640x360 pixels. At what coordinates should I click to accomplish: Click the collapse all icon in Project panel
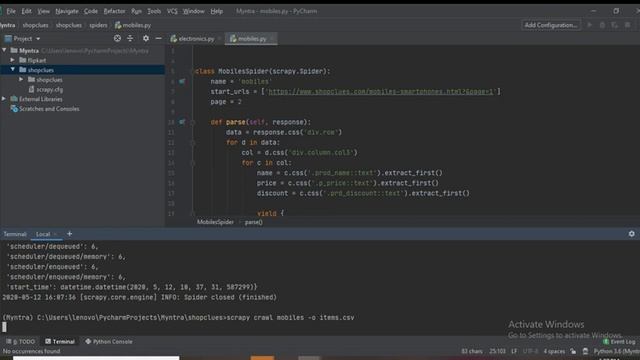coord(130,38)
